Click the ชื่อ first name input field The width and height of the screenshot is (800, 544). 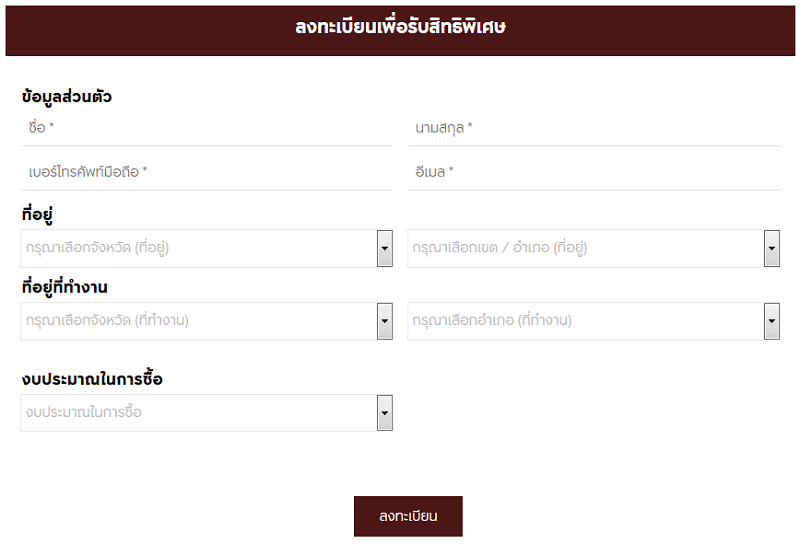coord(207,128)
